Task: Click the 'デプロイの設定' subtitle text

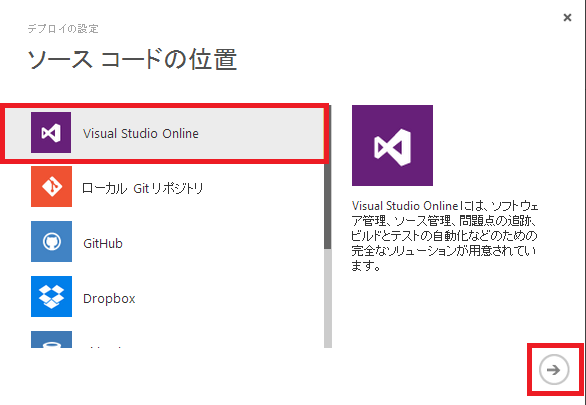Action: [63, 29]
